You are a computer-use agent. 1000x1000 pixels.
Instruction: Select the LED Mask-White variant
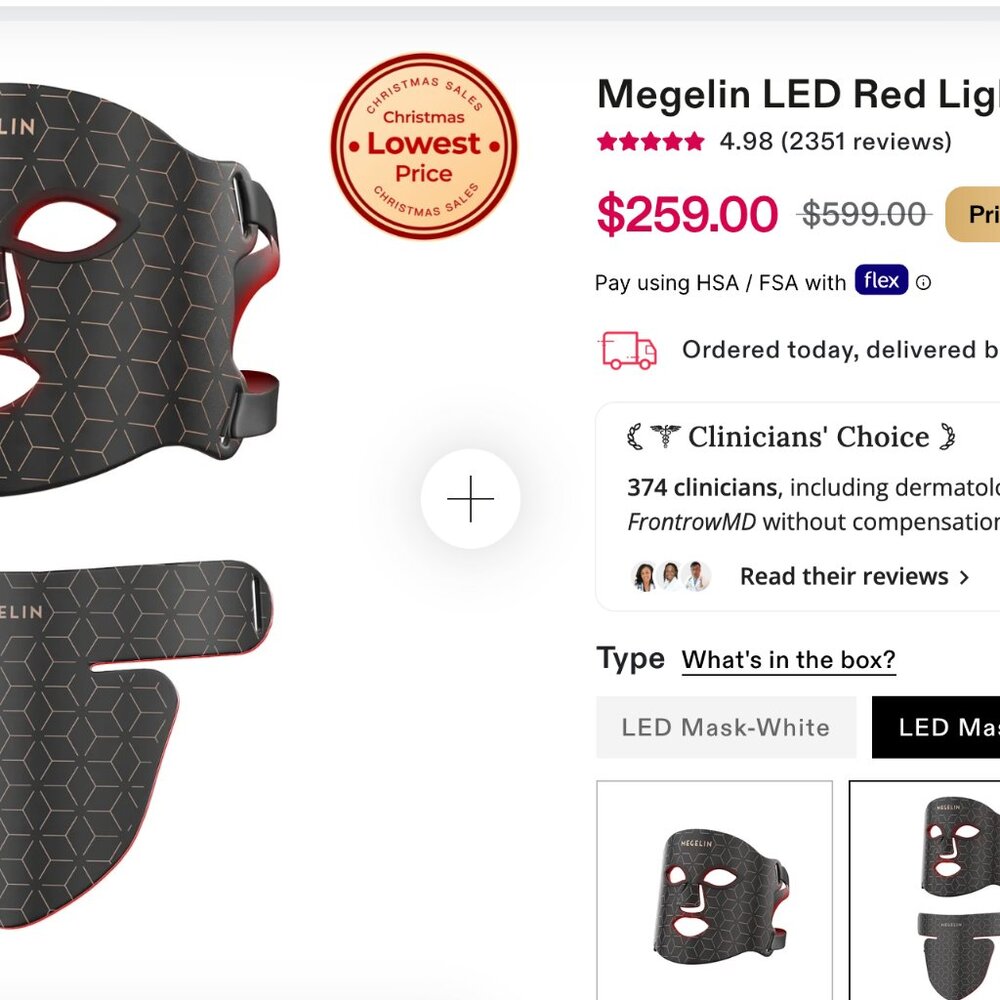click(x=725, y=727)
